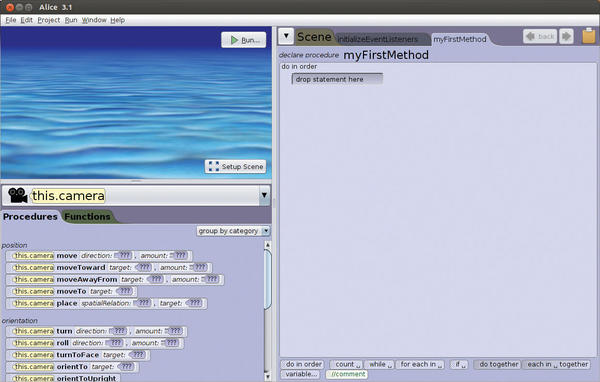
Task: Open the Project menu
Action: click(49, 20)
